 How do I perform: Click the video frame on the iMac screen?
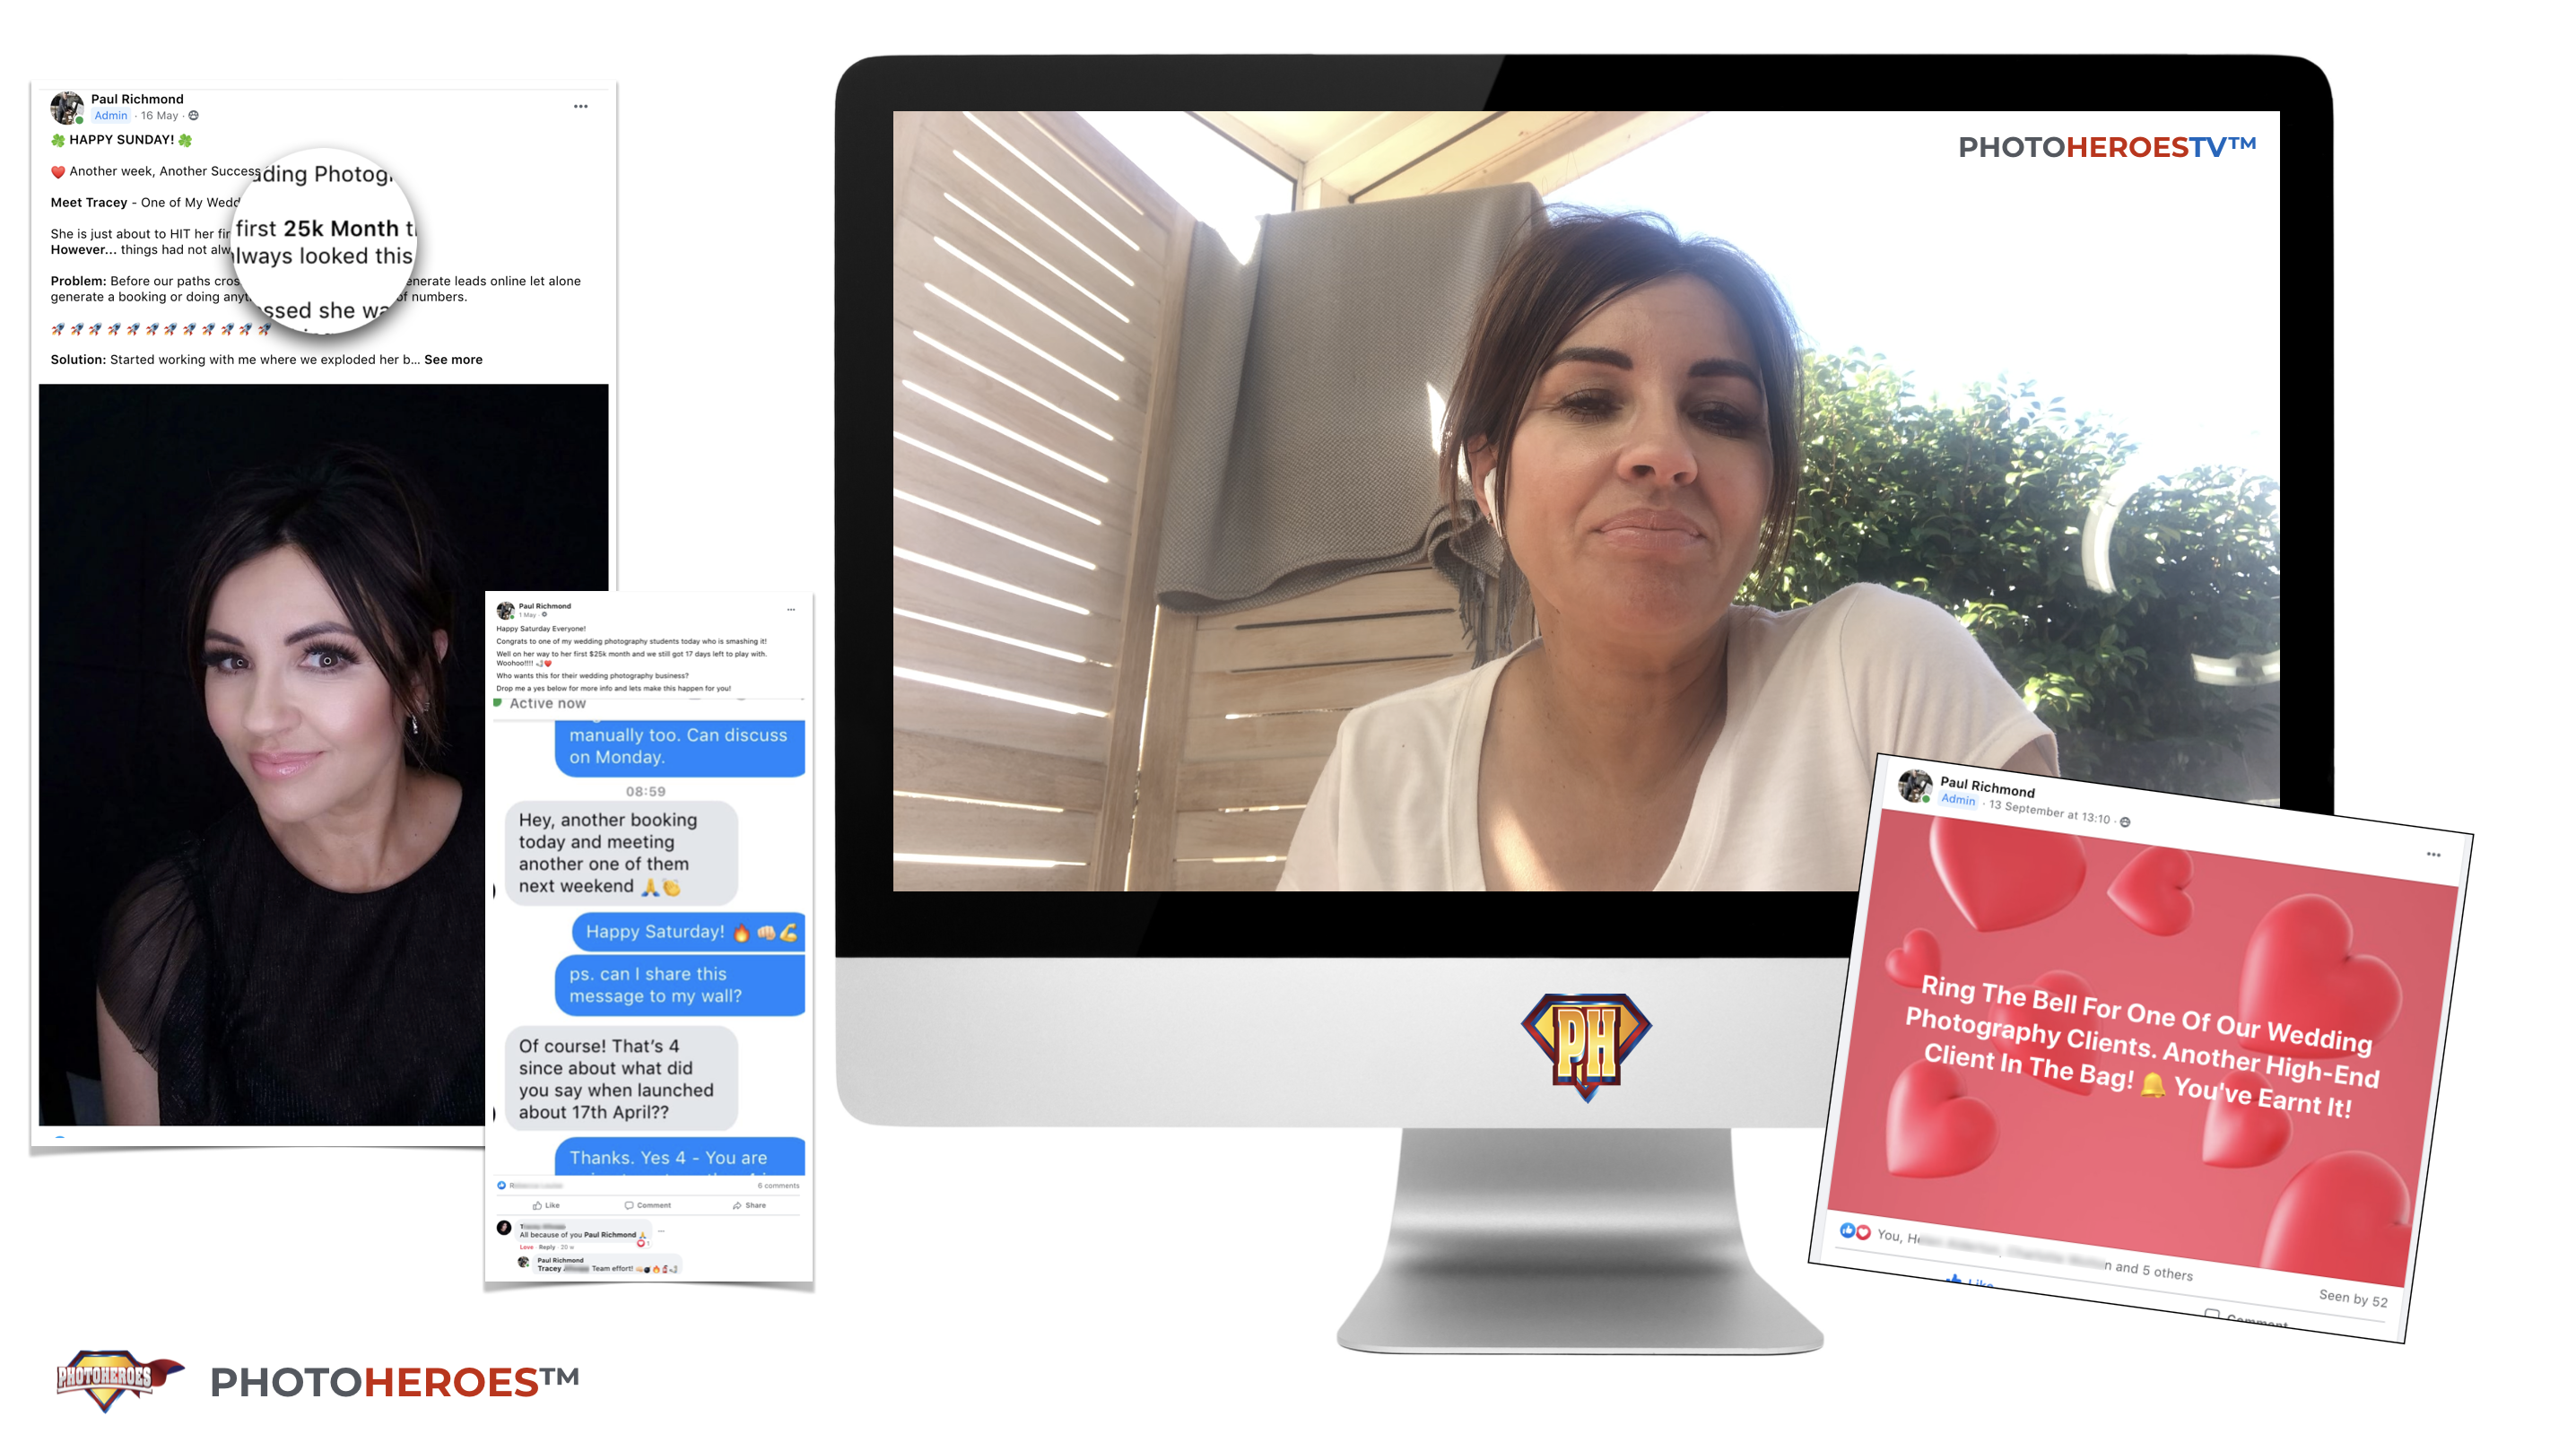1585,500
